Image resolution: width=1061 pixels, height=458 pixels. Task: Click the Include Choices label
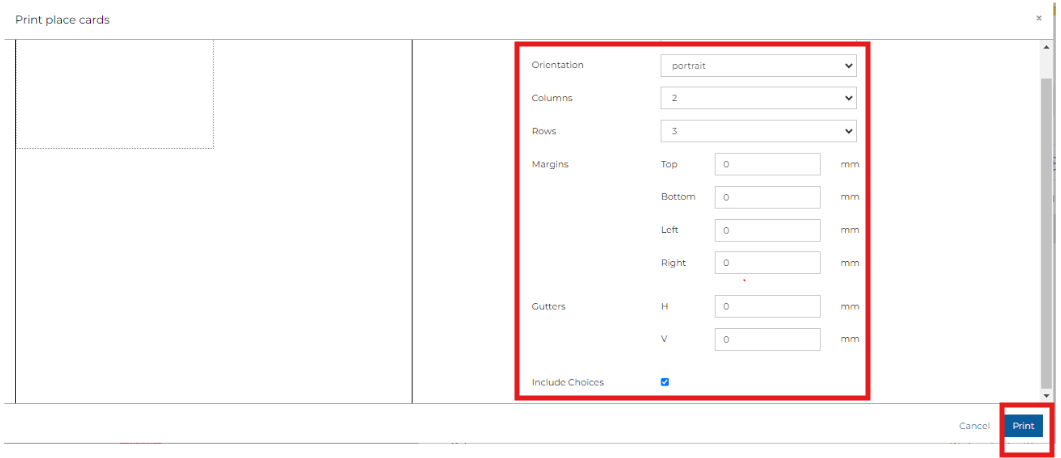(567, 382)
